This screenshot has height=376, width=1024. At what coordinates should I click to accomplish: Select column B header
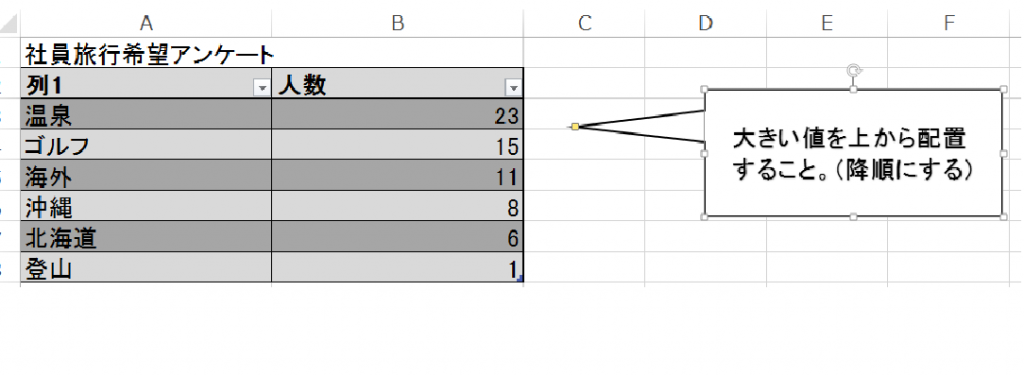397,24
